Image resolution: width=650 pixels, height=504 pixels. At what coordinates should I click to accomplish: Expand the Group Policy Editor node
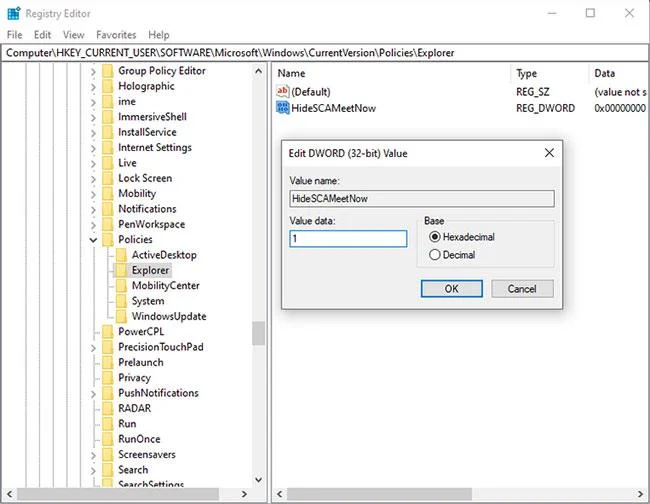[93, 71]
